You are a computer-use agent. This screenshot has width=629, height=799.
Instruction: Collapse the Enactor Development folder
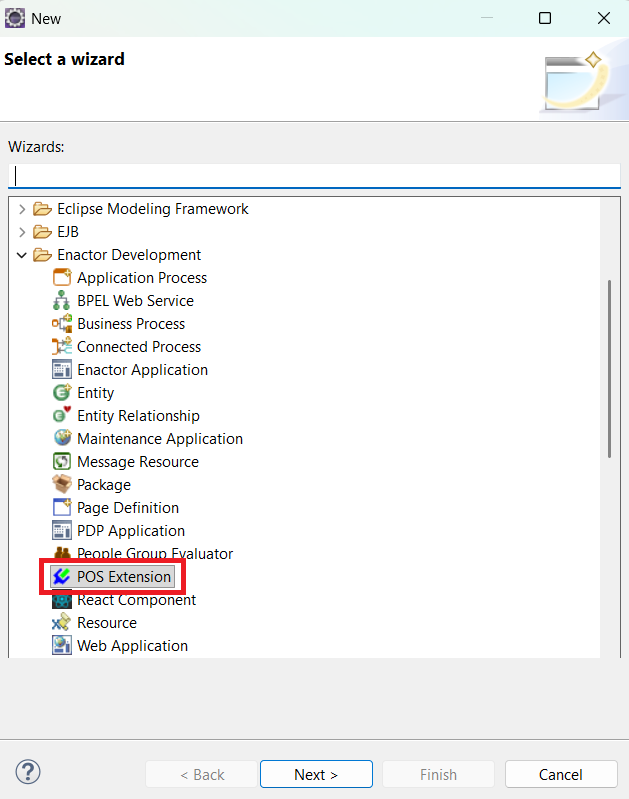pyautogui.click(x=22, y=255)
